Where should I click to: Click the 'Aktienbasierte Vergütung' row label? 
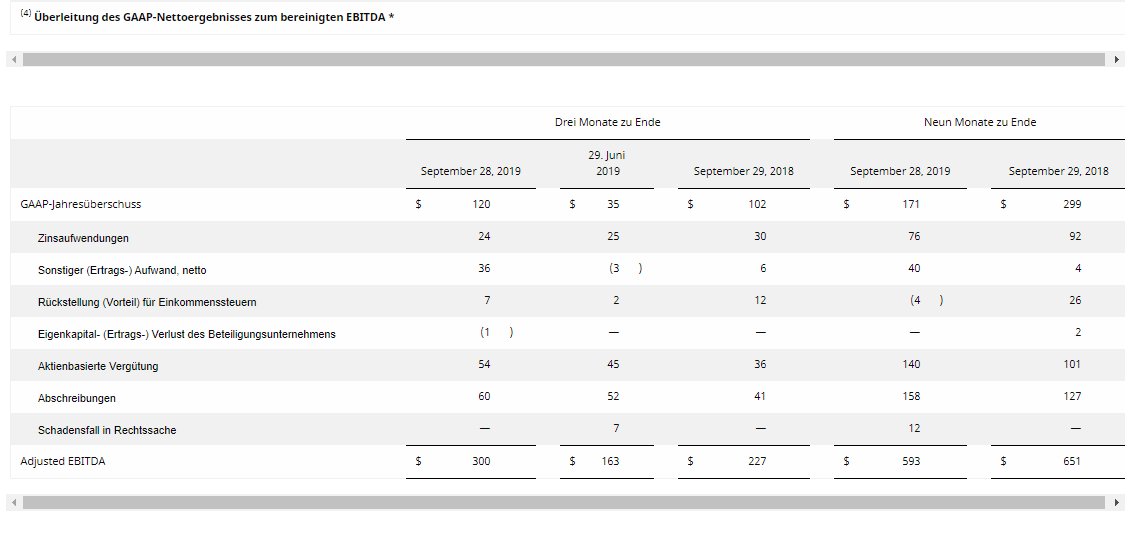tap(98, 366)
